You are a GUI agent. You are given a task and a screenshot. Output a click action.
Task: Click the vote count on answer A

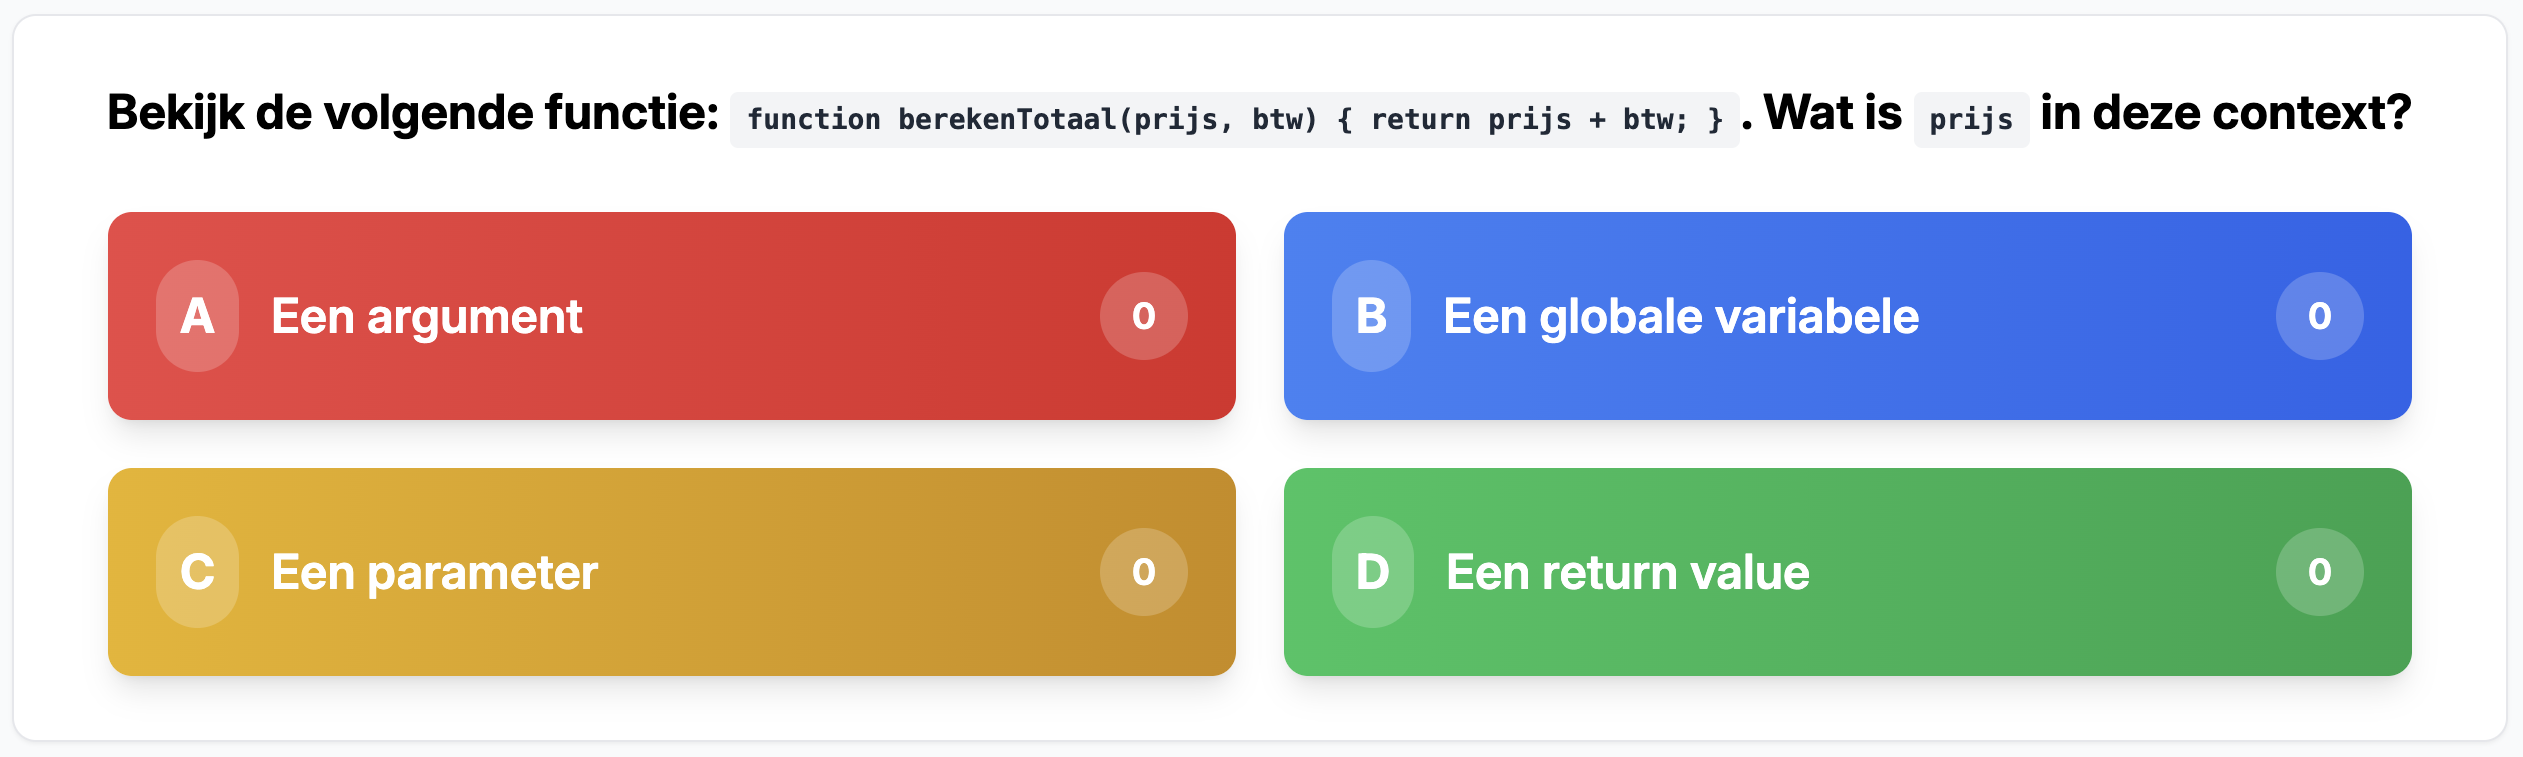point(1143,316)
